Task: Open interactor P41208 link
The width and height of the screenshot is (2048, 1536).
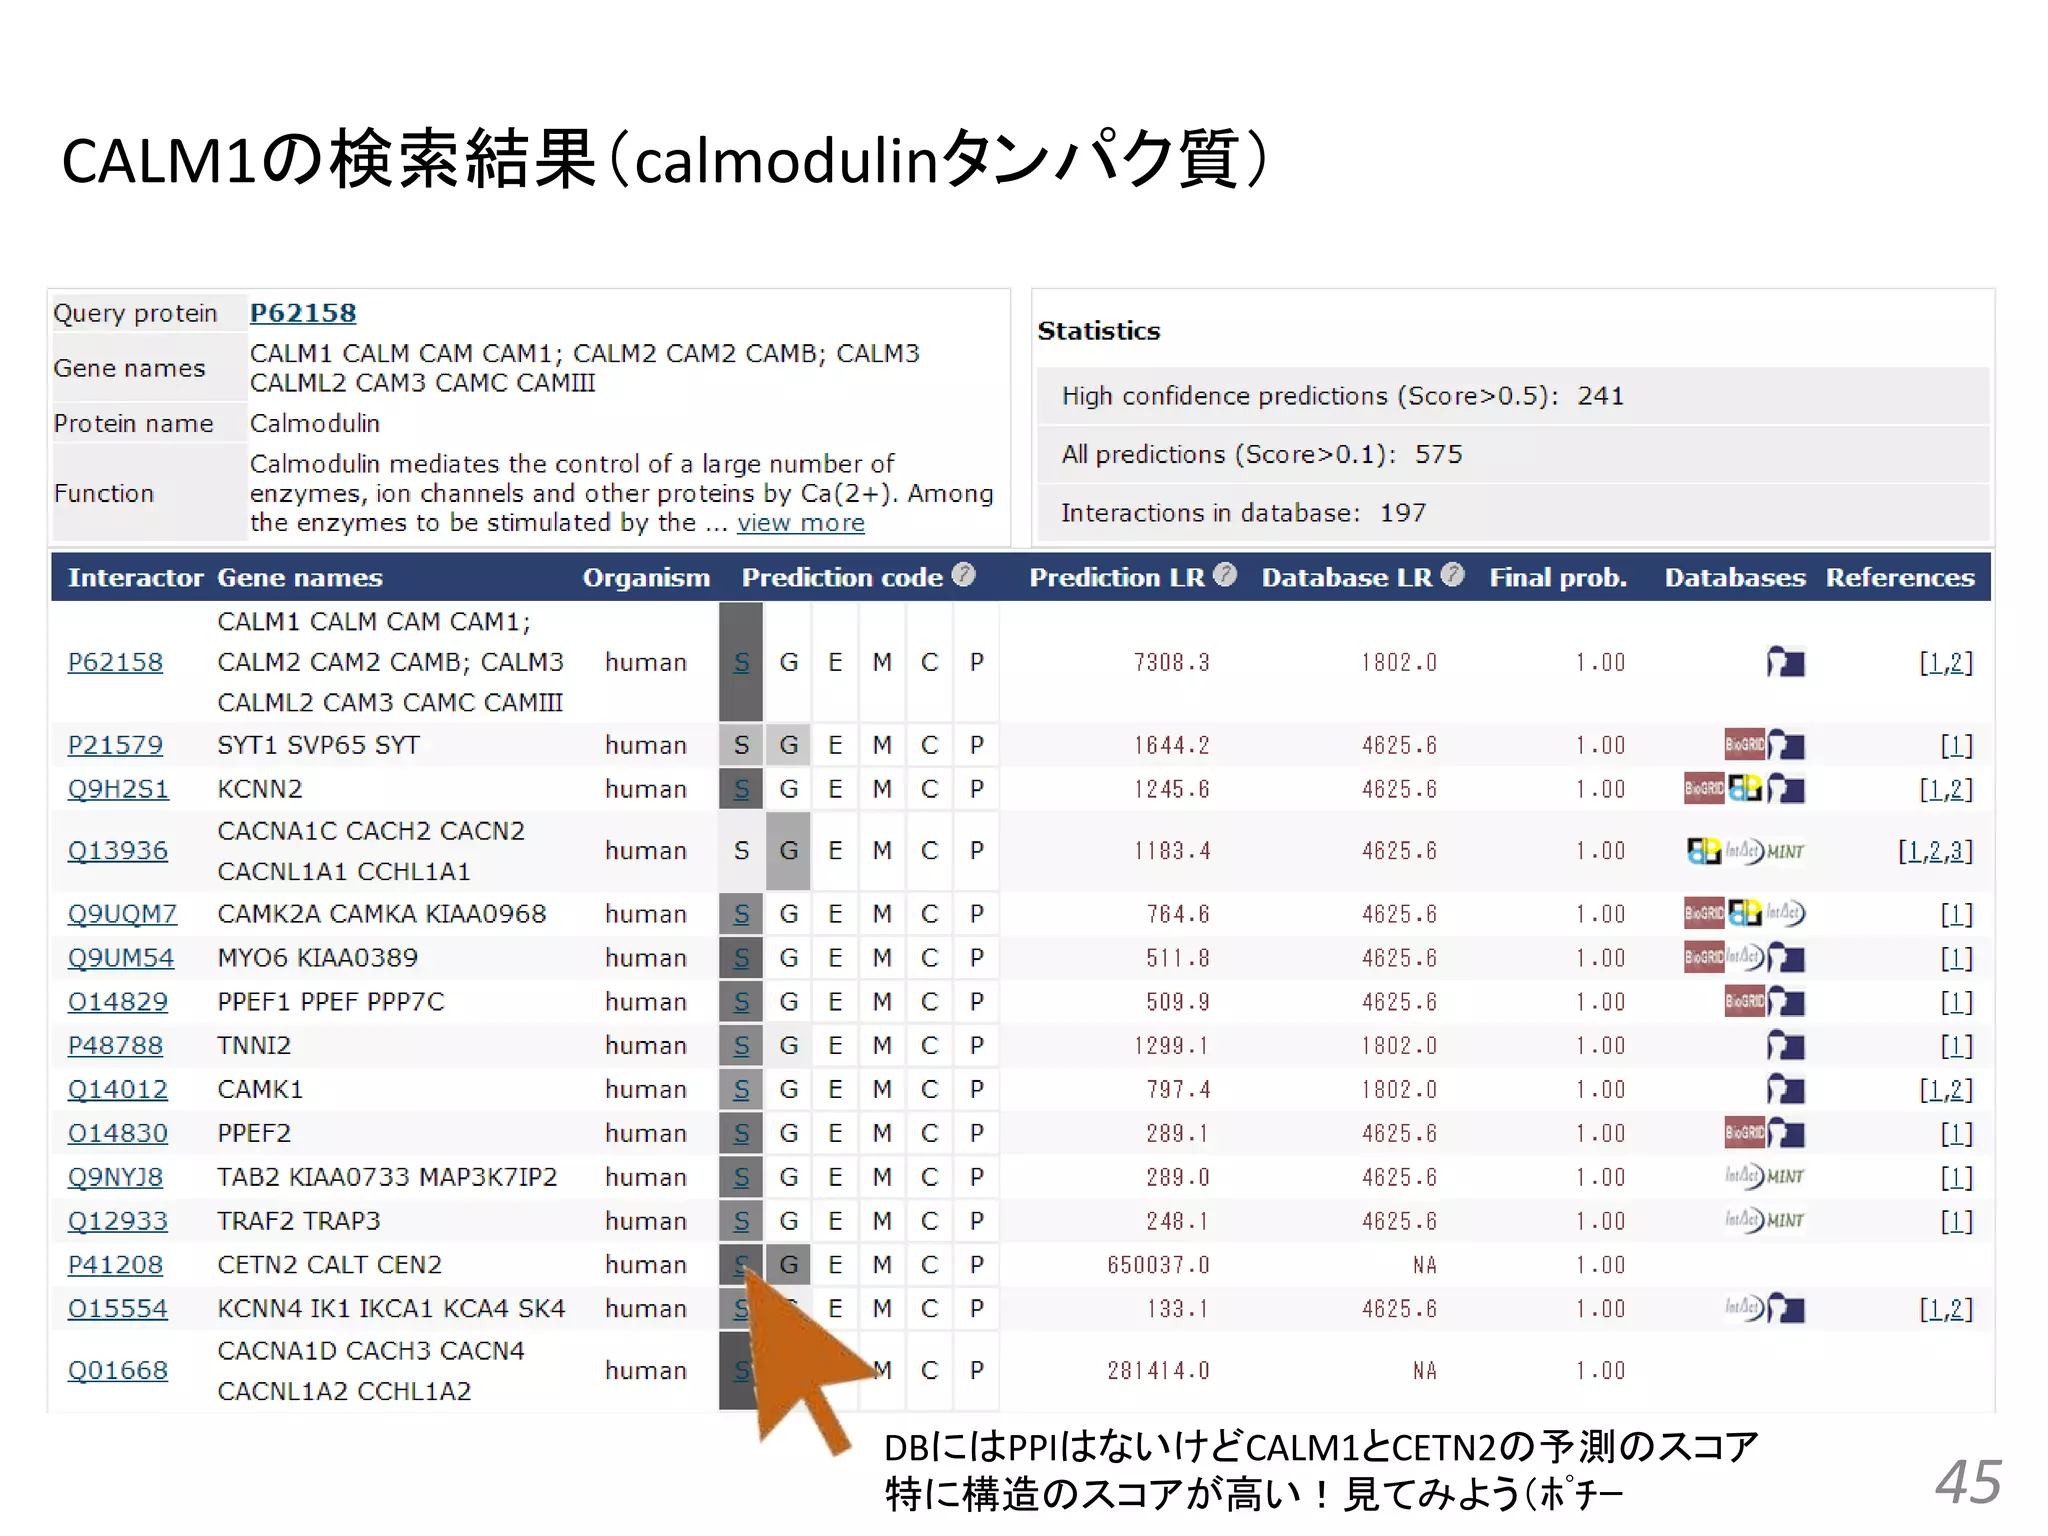Action: pyautogui.click(x=115, y=1265)
